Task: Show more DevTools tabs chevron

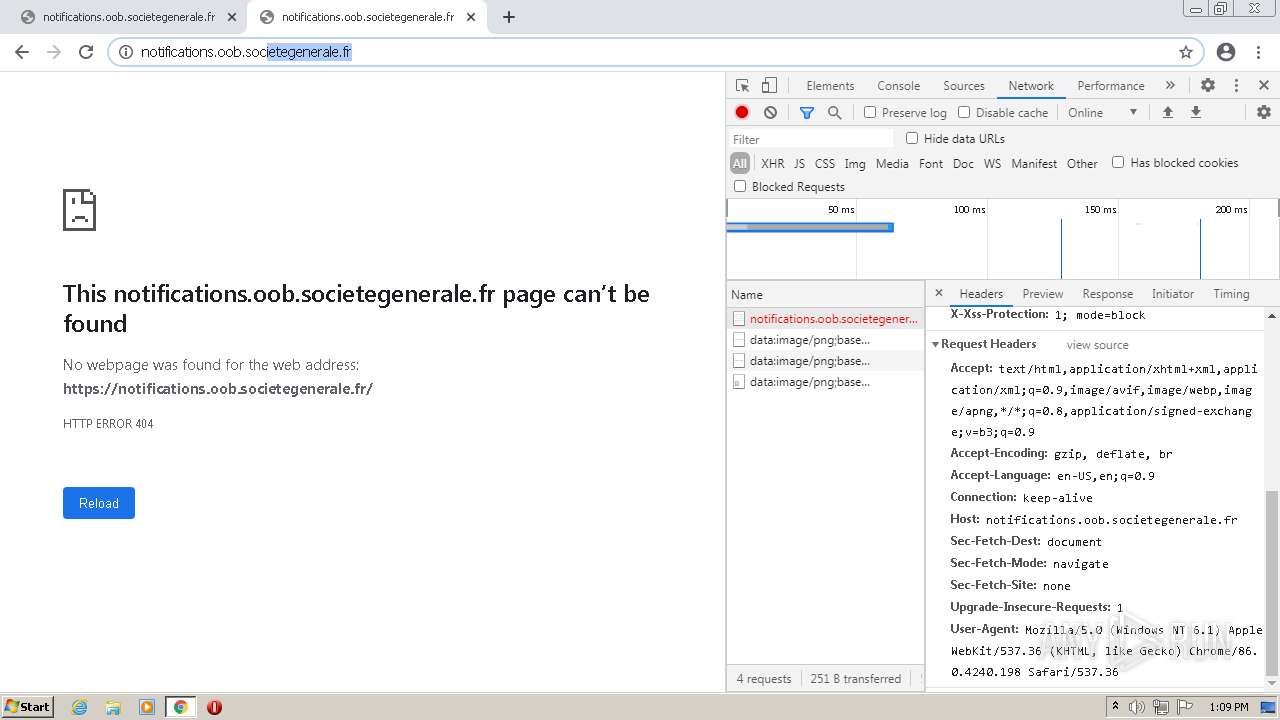Action: click(1170, 85)
